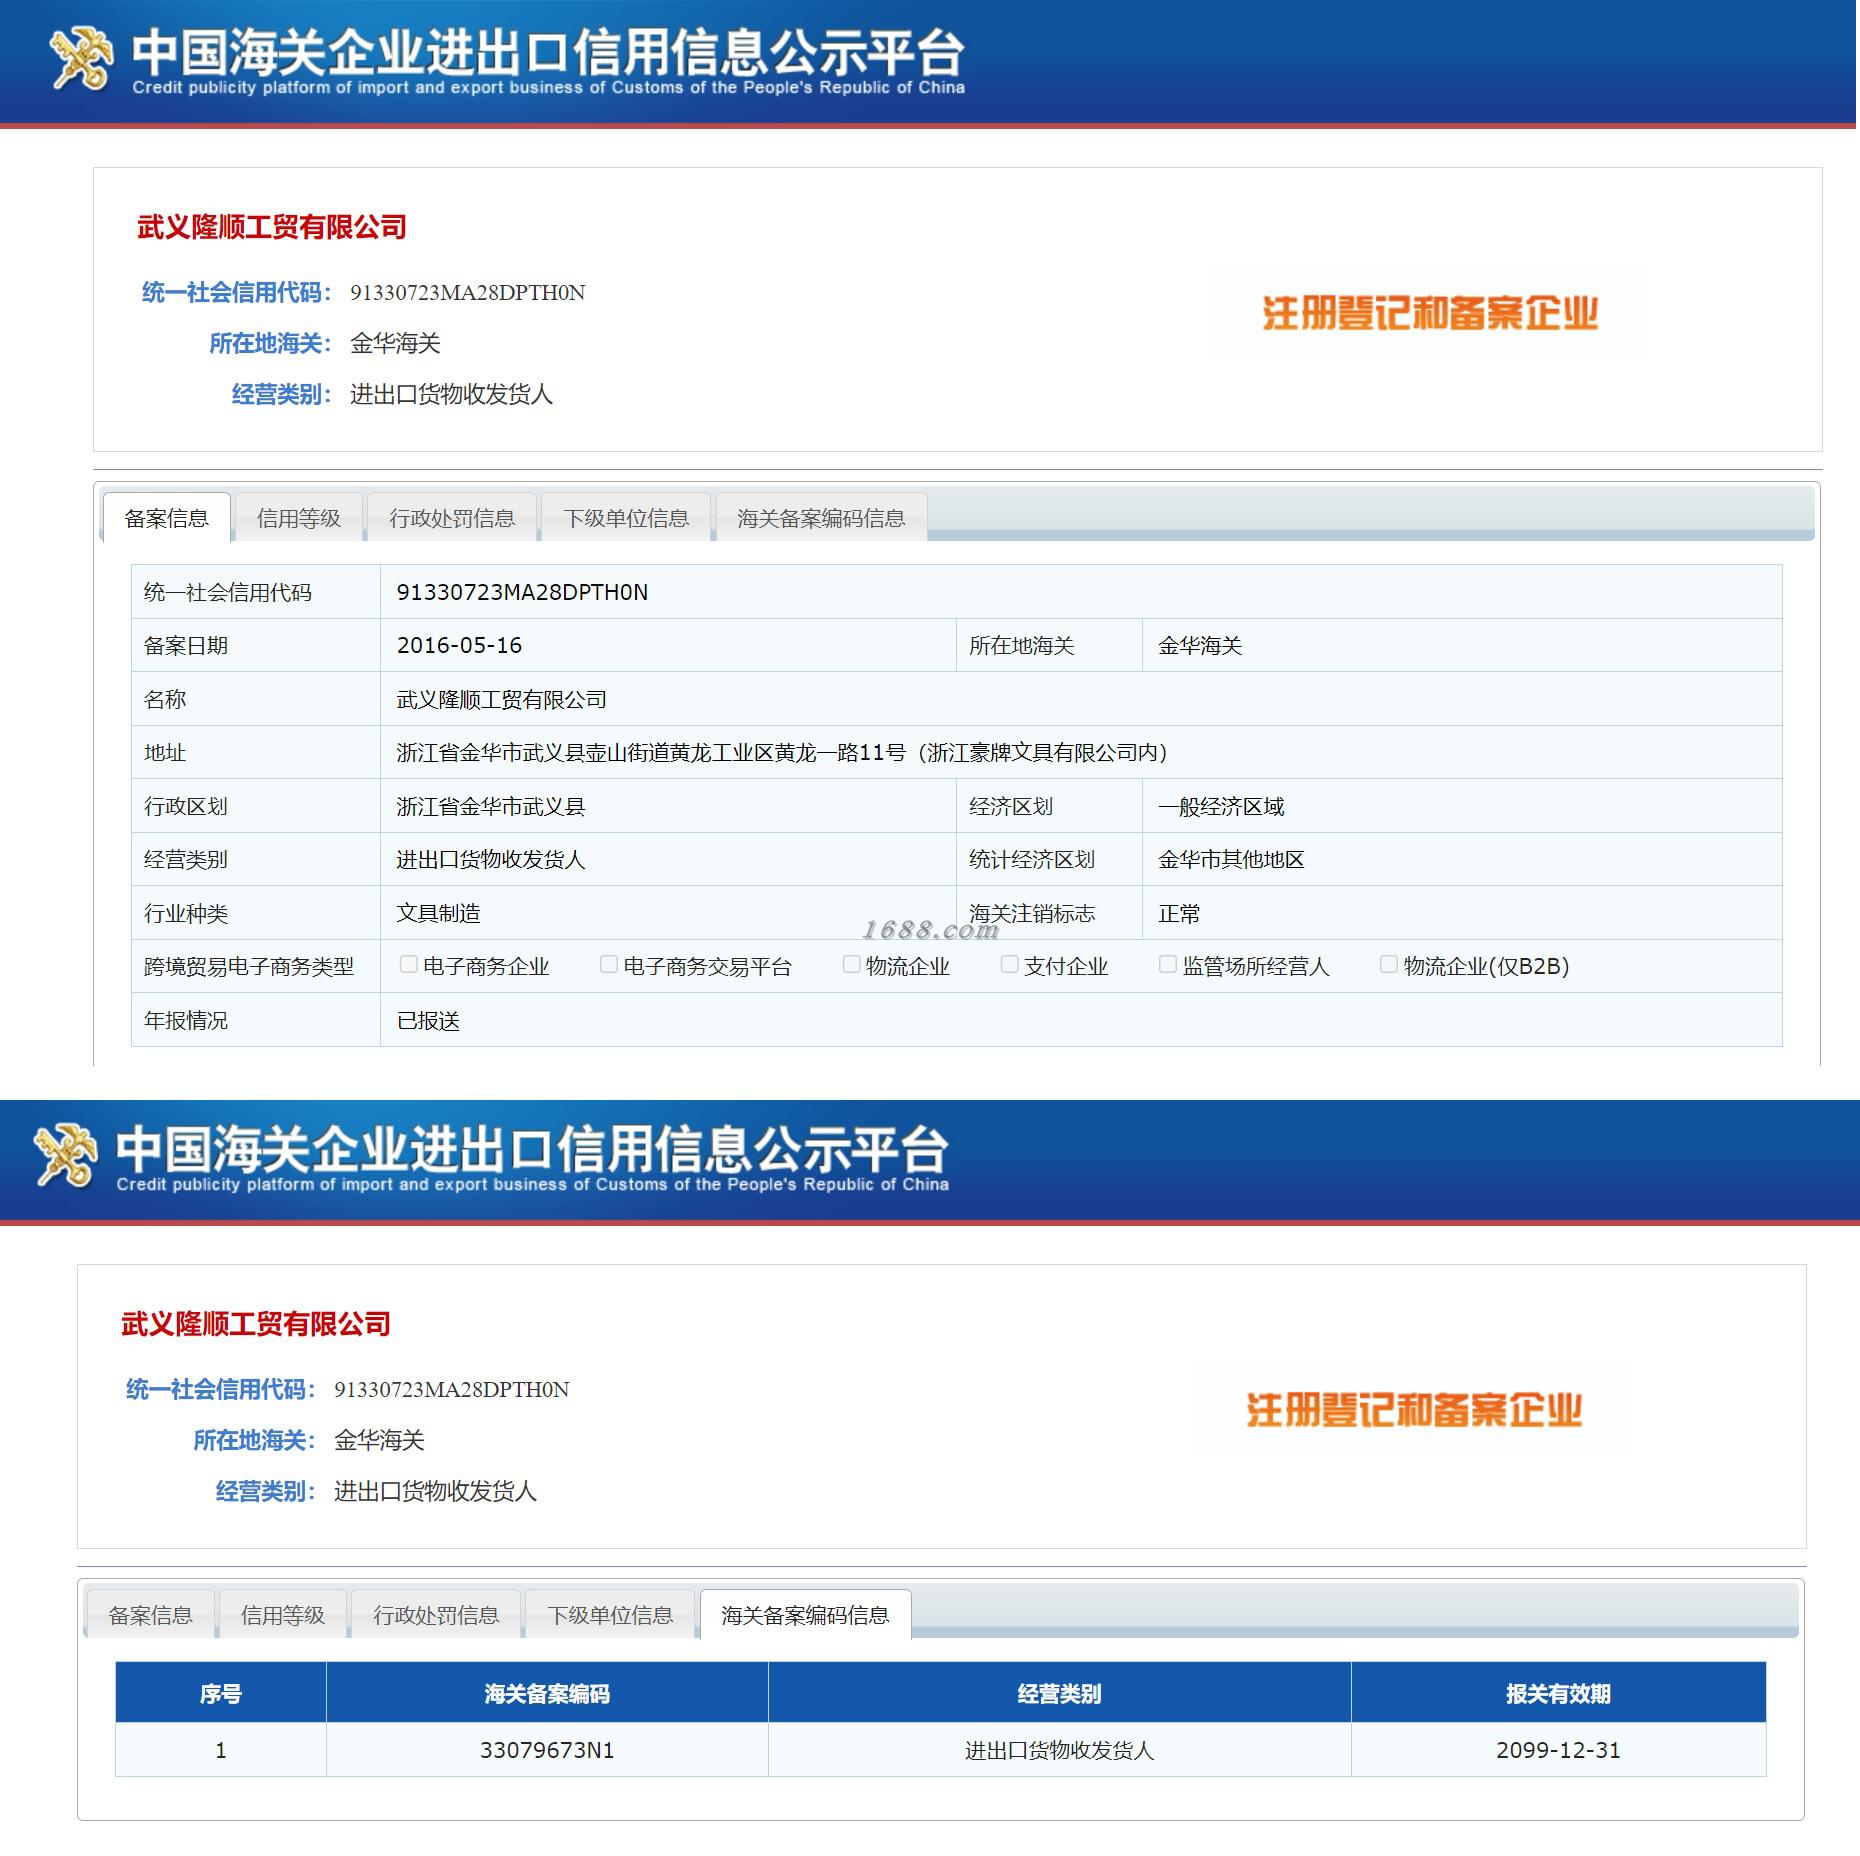Screen dimensions: 1860x1856
Task: Click the lower platform title banner text
Action: (532, 1149)
